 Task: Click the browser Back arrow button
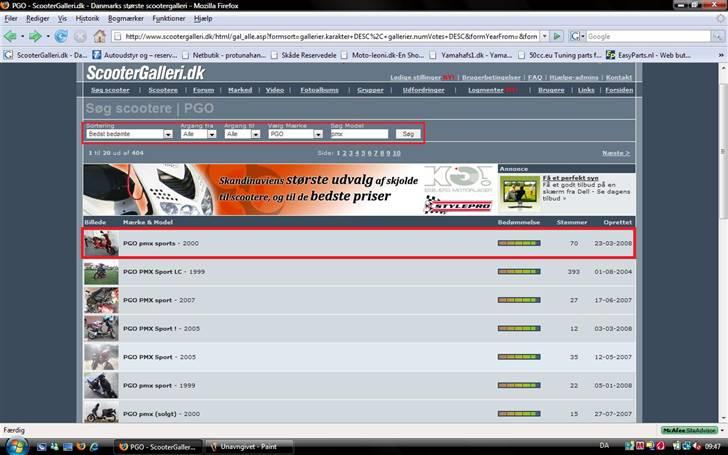tap(10, 36)
